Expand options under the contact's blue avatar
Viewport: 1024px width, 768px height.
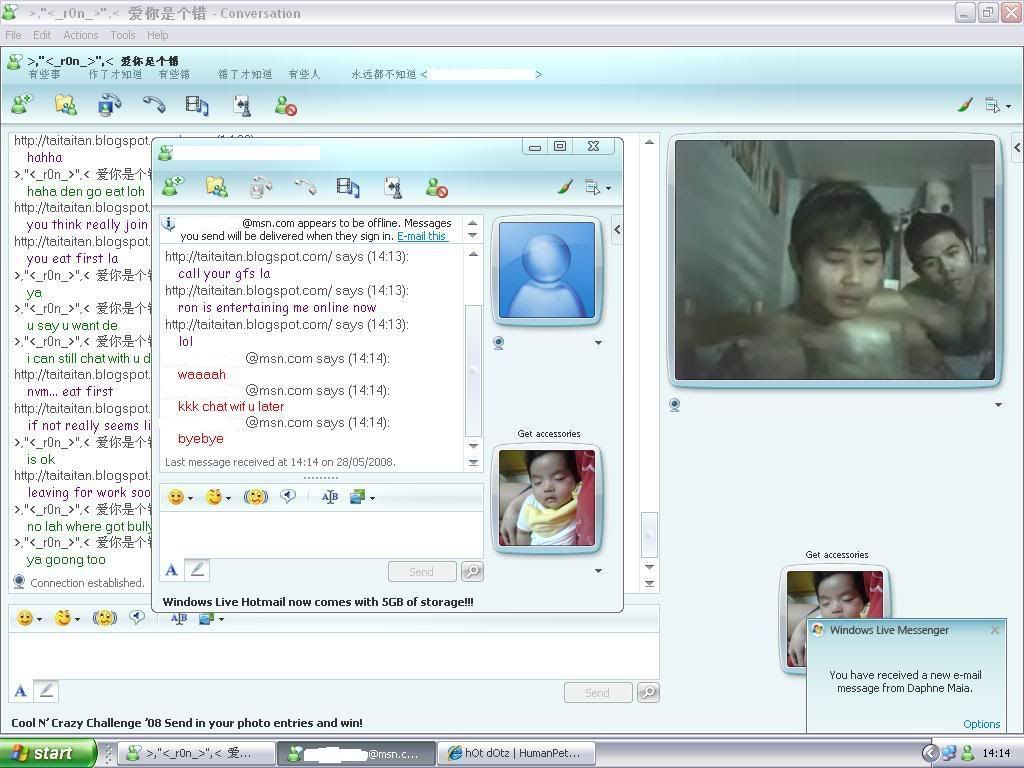[x=598, y=343]
